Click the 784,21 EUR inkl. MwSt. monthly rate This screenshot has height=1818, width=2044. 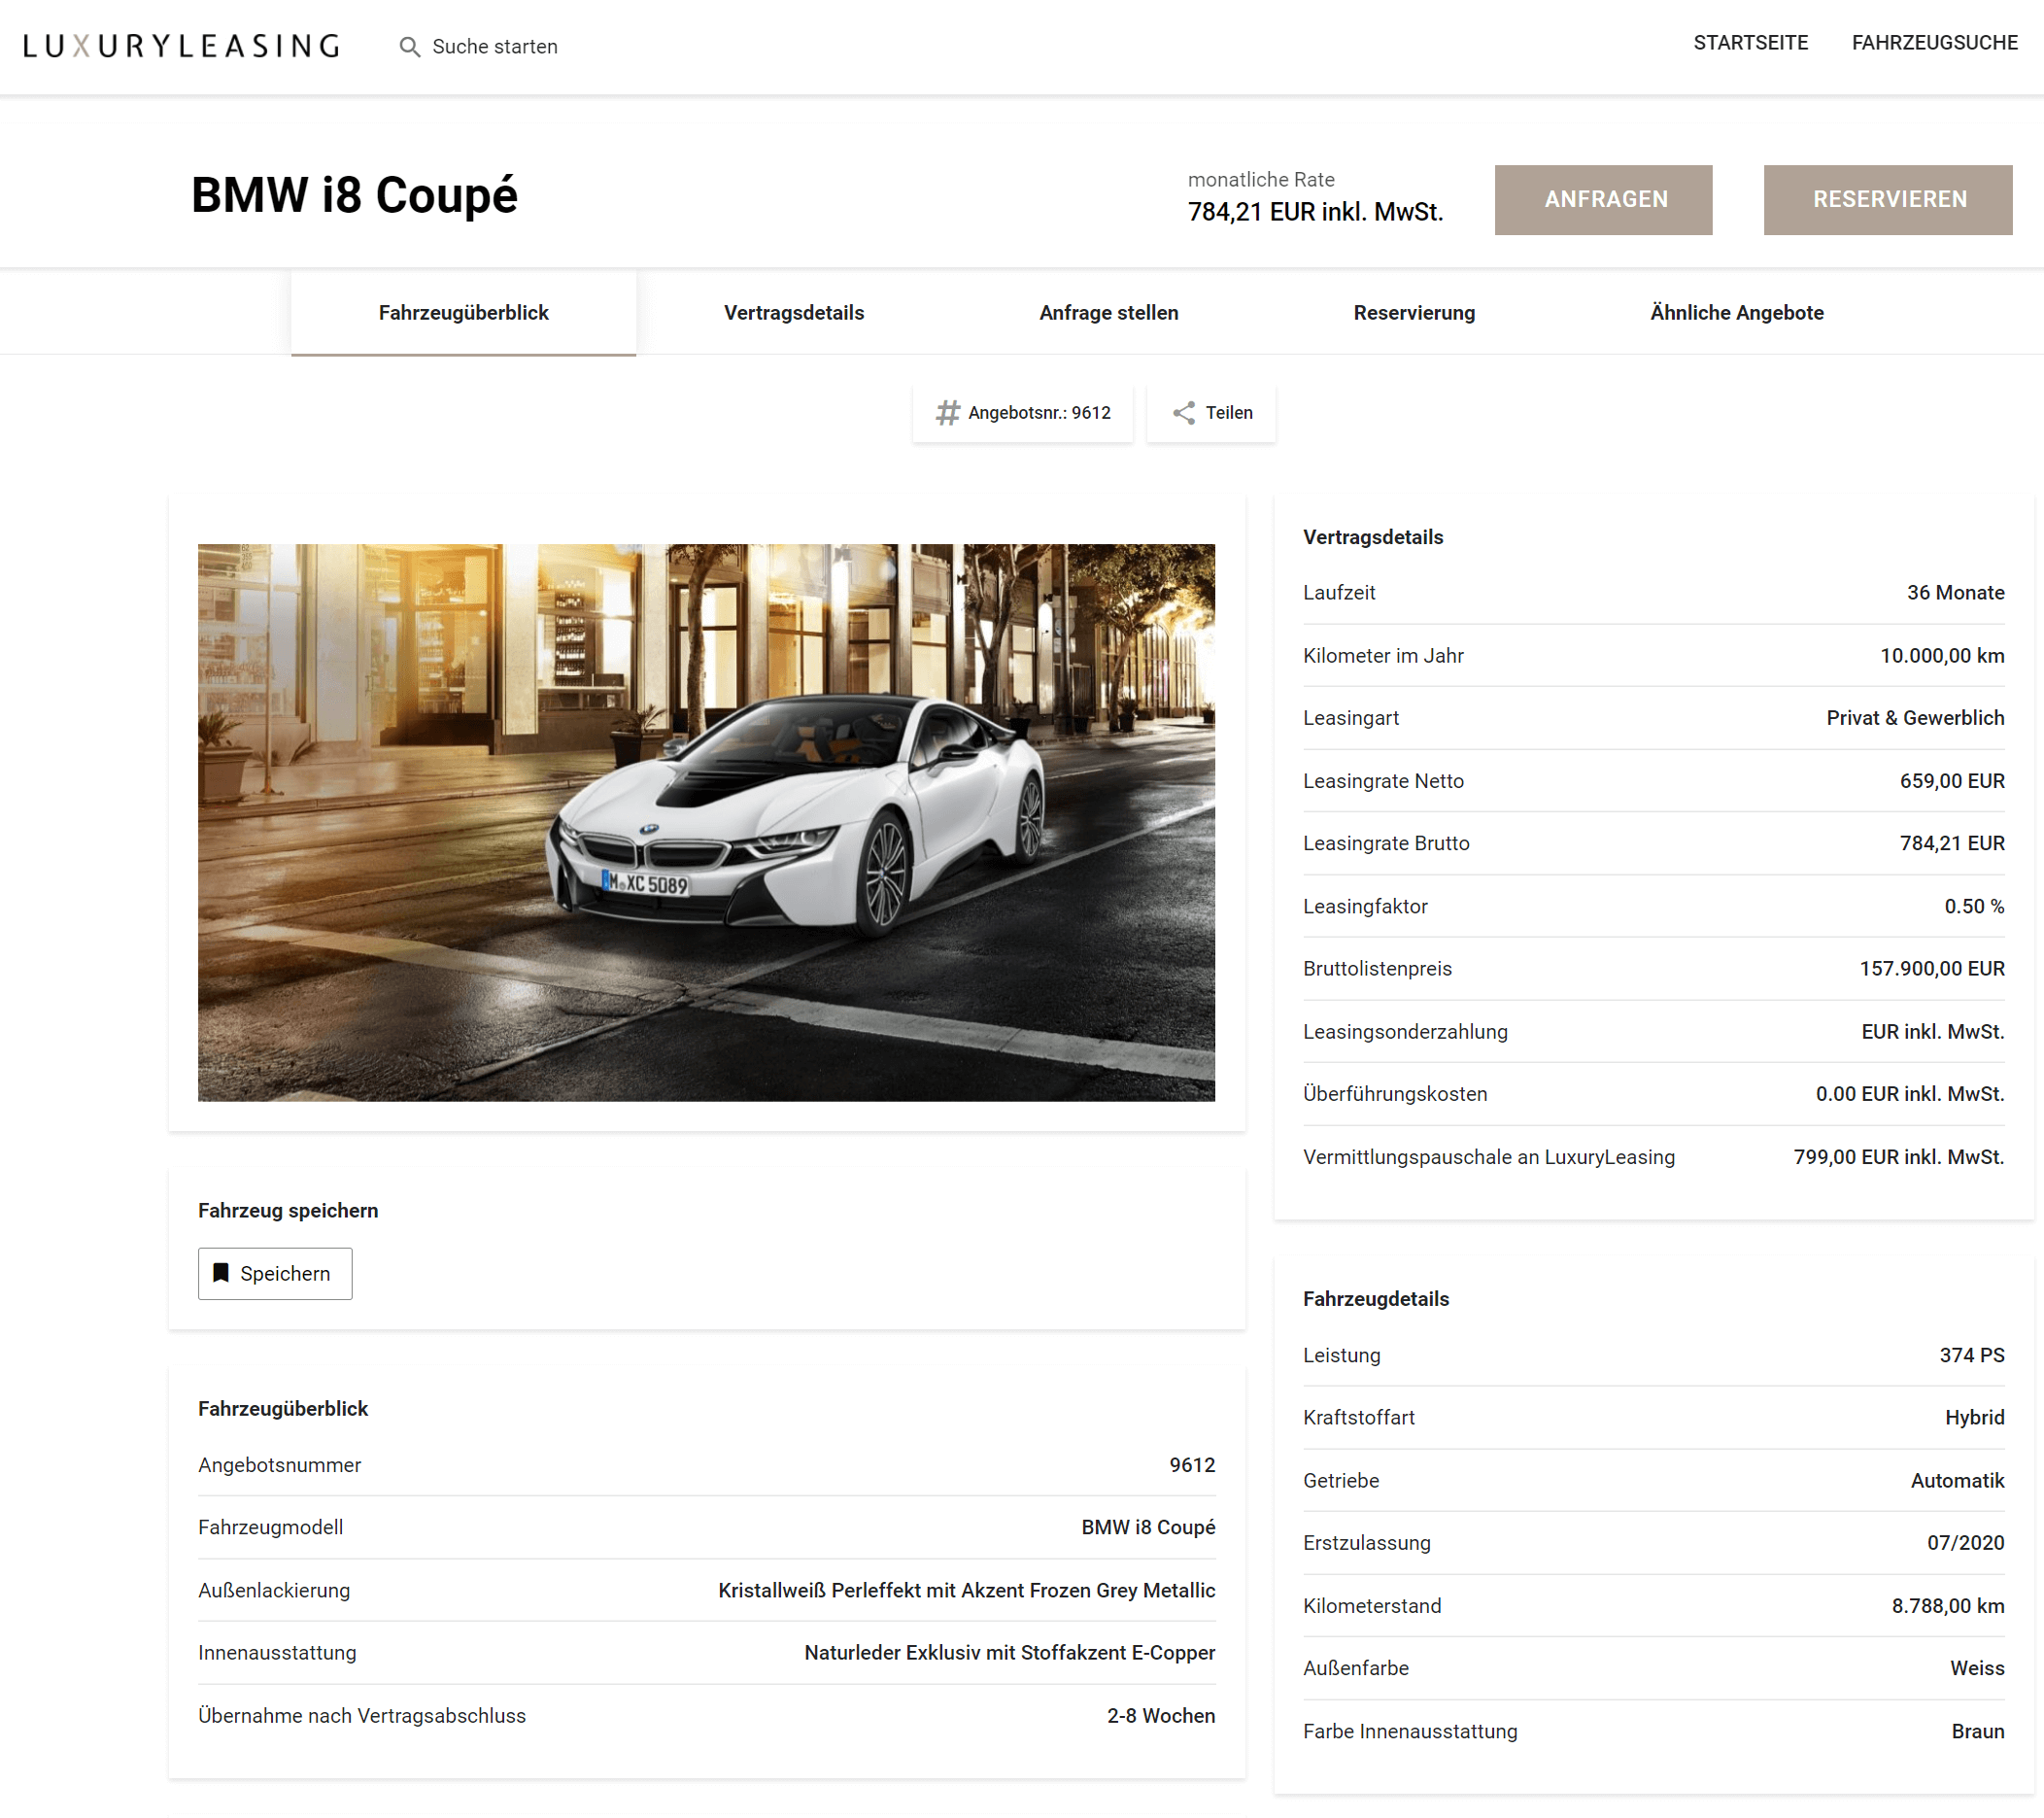pyautogui.click(x=1315, y=212)
